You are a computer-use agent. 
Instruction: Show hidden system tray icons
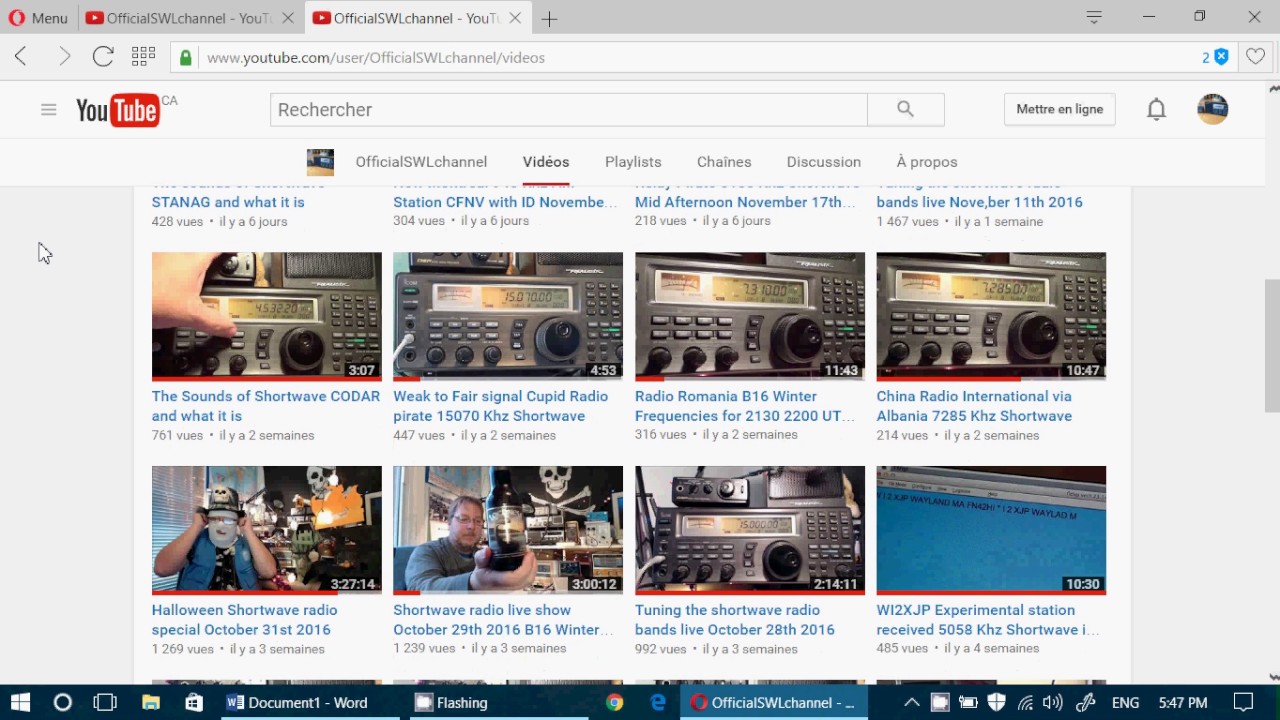911,702
